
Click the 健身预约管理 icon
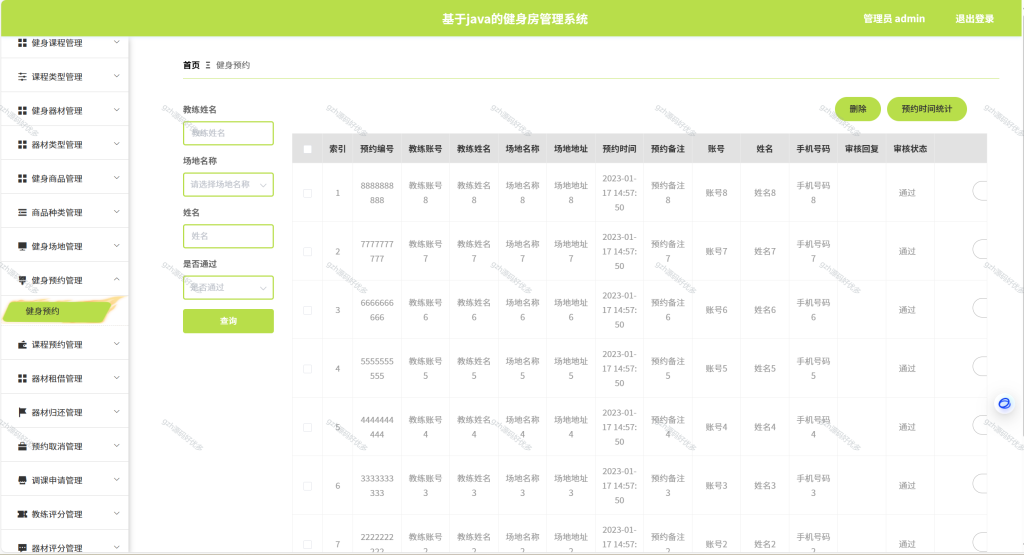(x=22, y=280)
